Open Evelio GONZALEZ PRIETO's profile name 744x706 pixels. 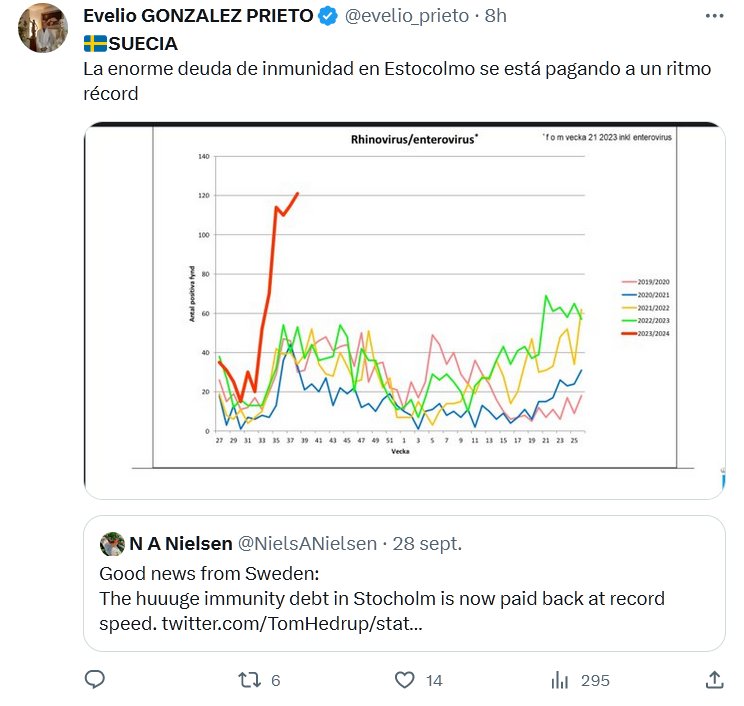197,16
